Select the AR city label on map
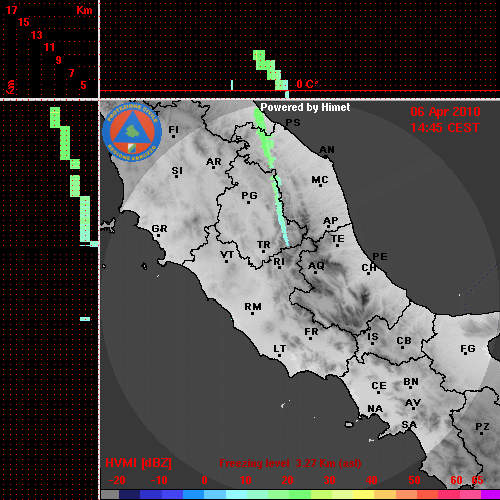Viewport: 500px width, 500px height. point(214,162)
